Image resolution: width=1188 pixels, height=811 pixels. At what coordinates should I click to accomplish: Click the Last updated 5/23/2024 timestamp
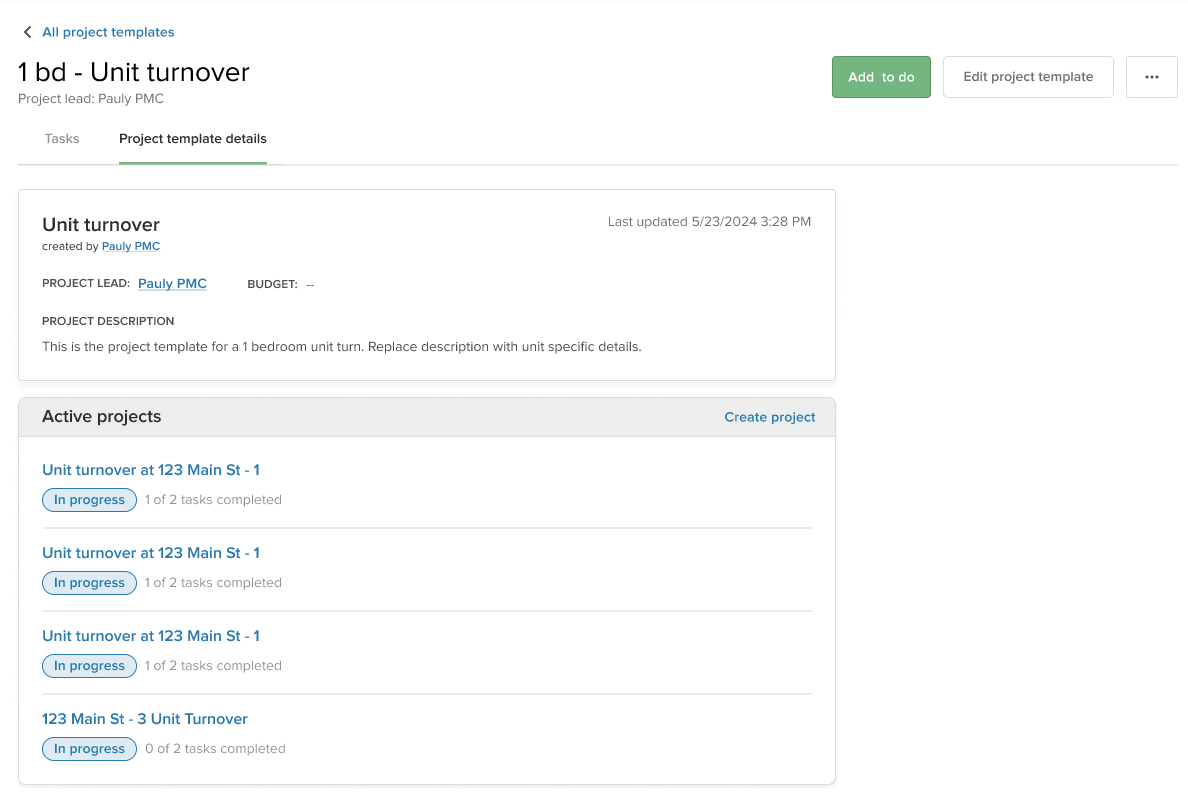point(709,221)
